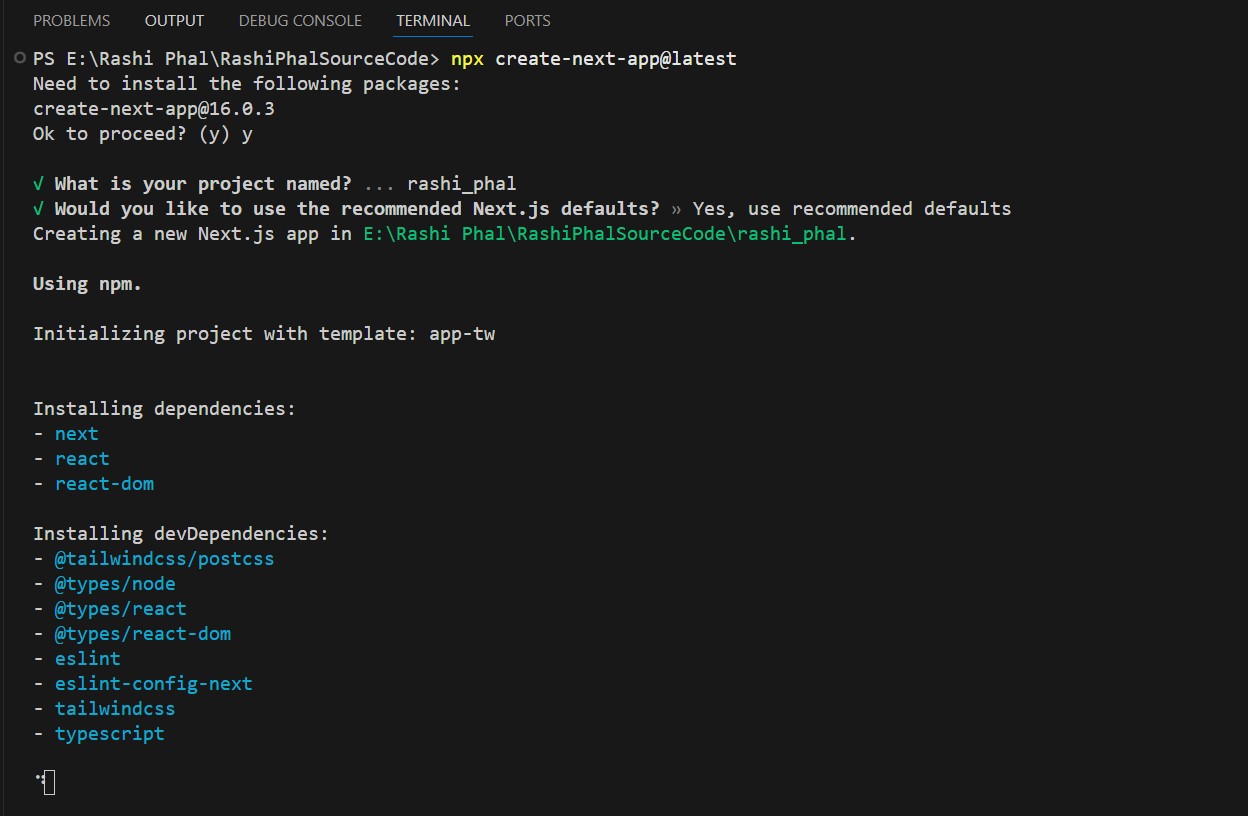Switch to the PROBLEMS tab
Image resolution: width=1248 pixels, height=816 pixels.
(72, 20)
